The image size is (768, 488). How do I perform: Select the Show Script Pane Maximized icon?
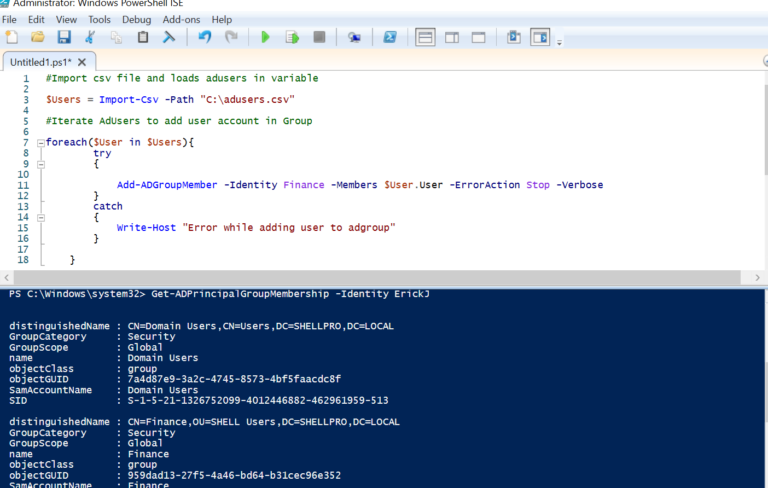coord(479,37)
